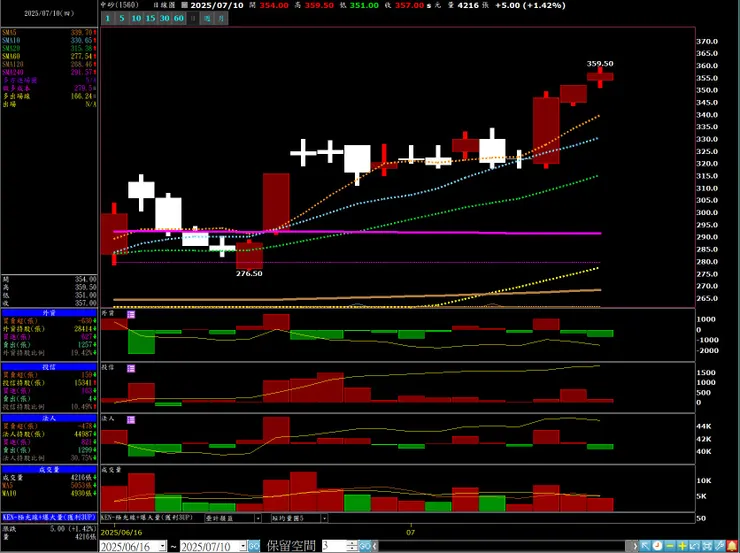The height and width of the screenshot is (553, 740).
Task: Select the 外資 blue panel header
Action: point(49,313)
